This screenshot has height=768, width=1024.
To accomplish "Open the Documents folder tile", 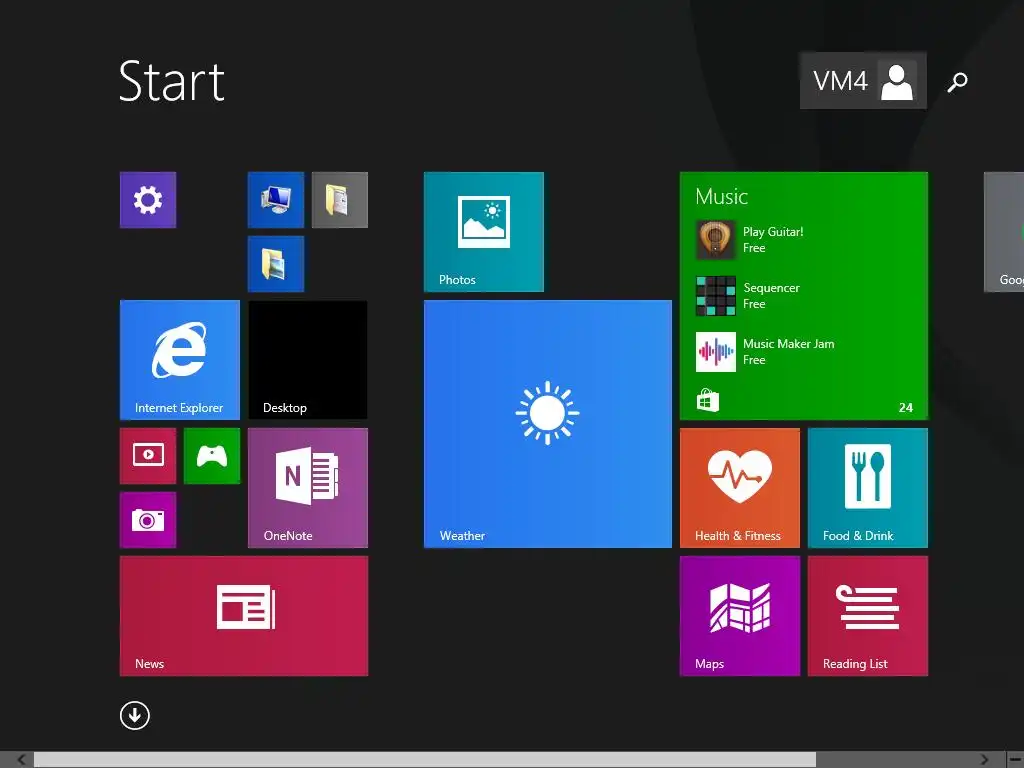I will coord(340,200).
